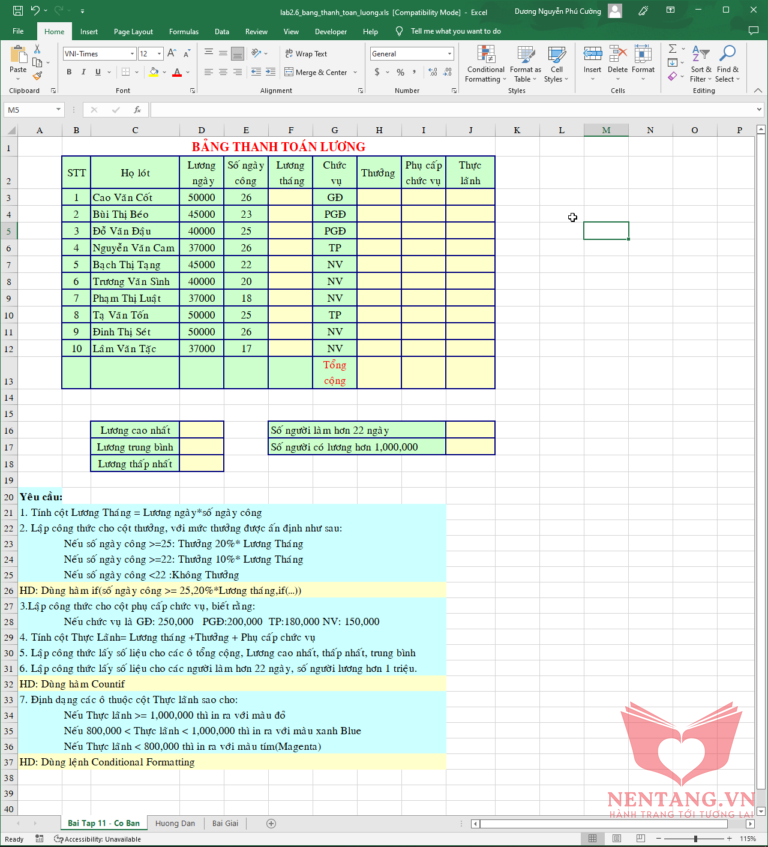
Task: Click the New Sheet plus button
Action: coord(271,823)
